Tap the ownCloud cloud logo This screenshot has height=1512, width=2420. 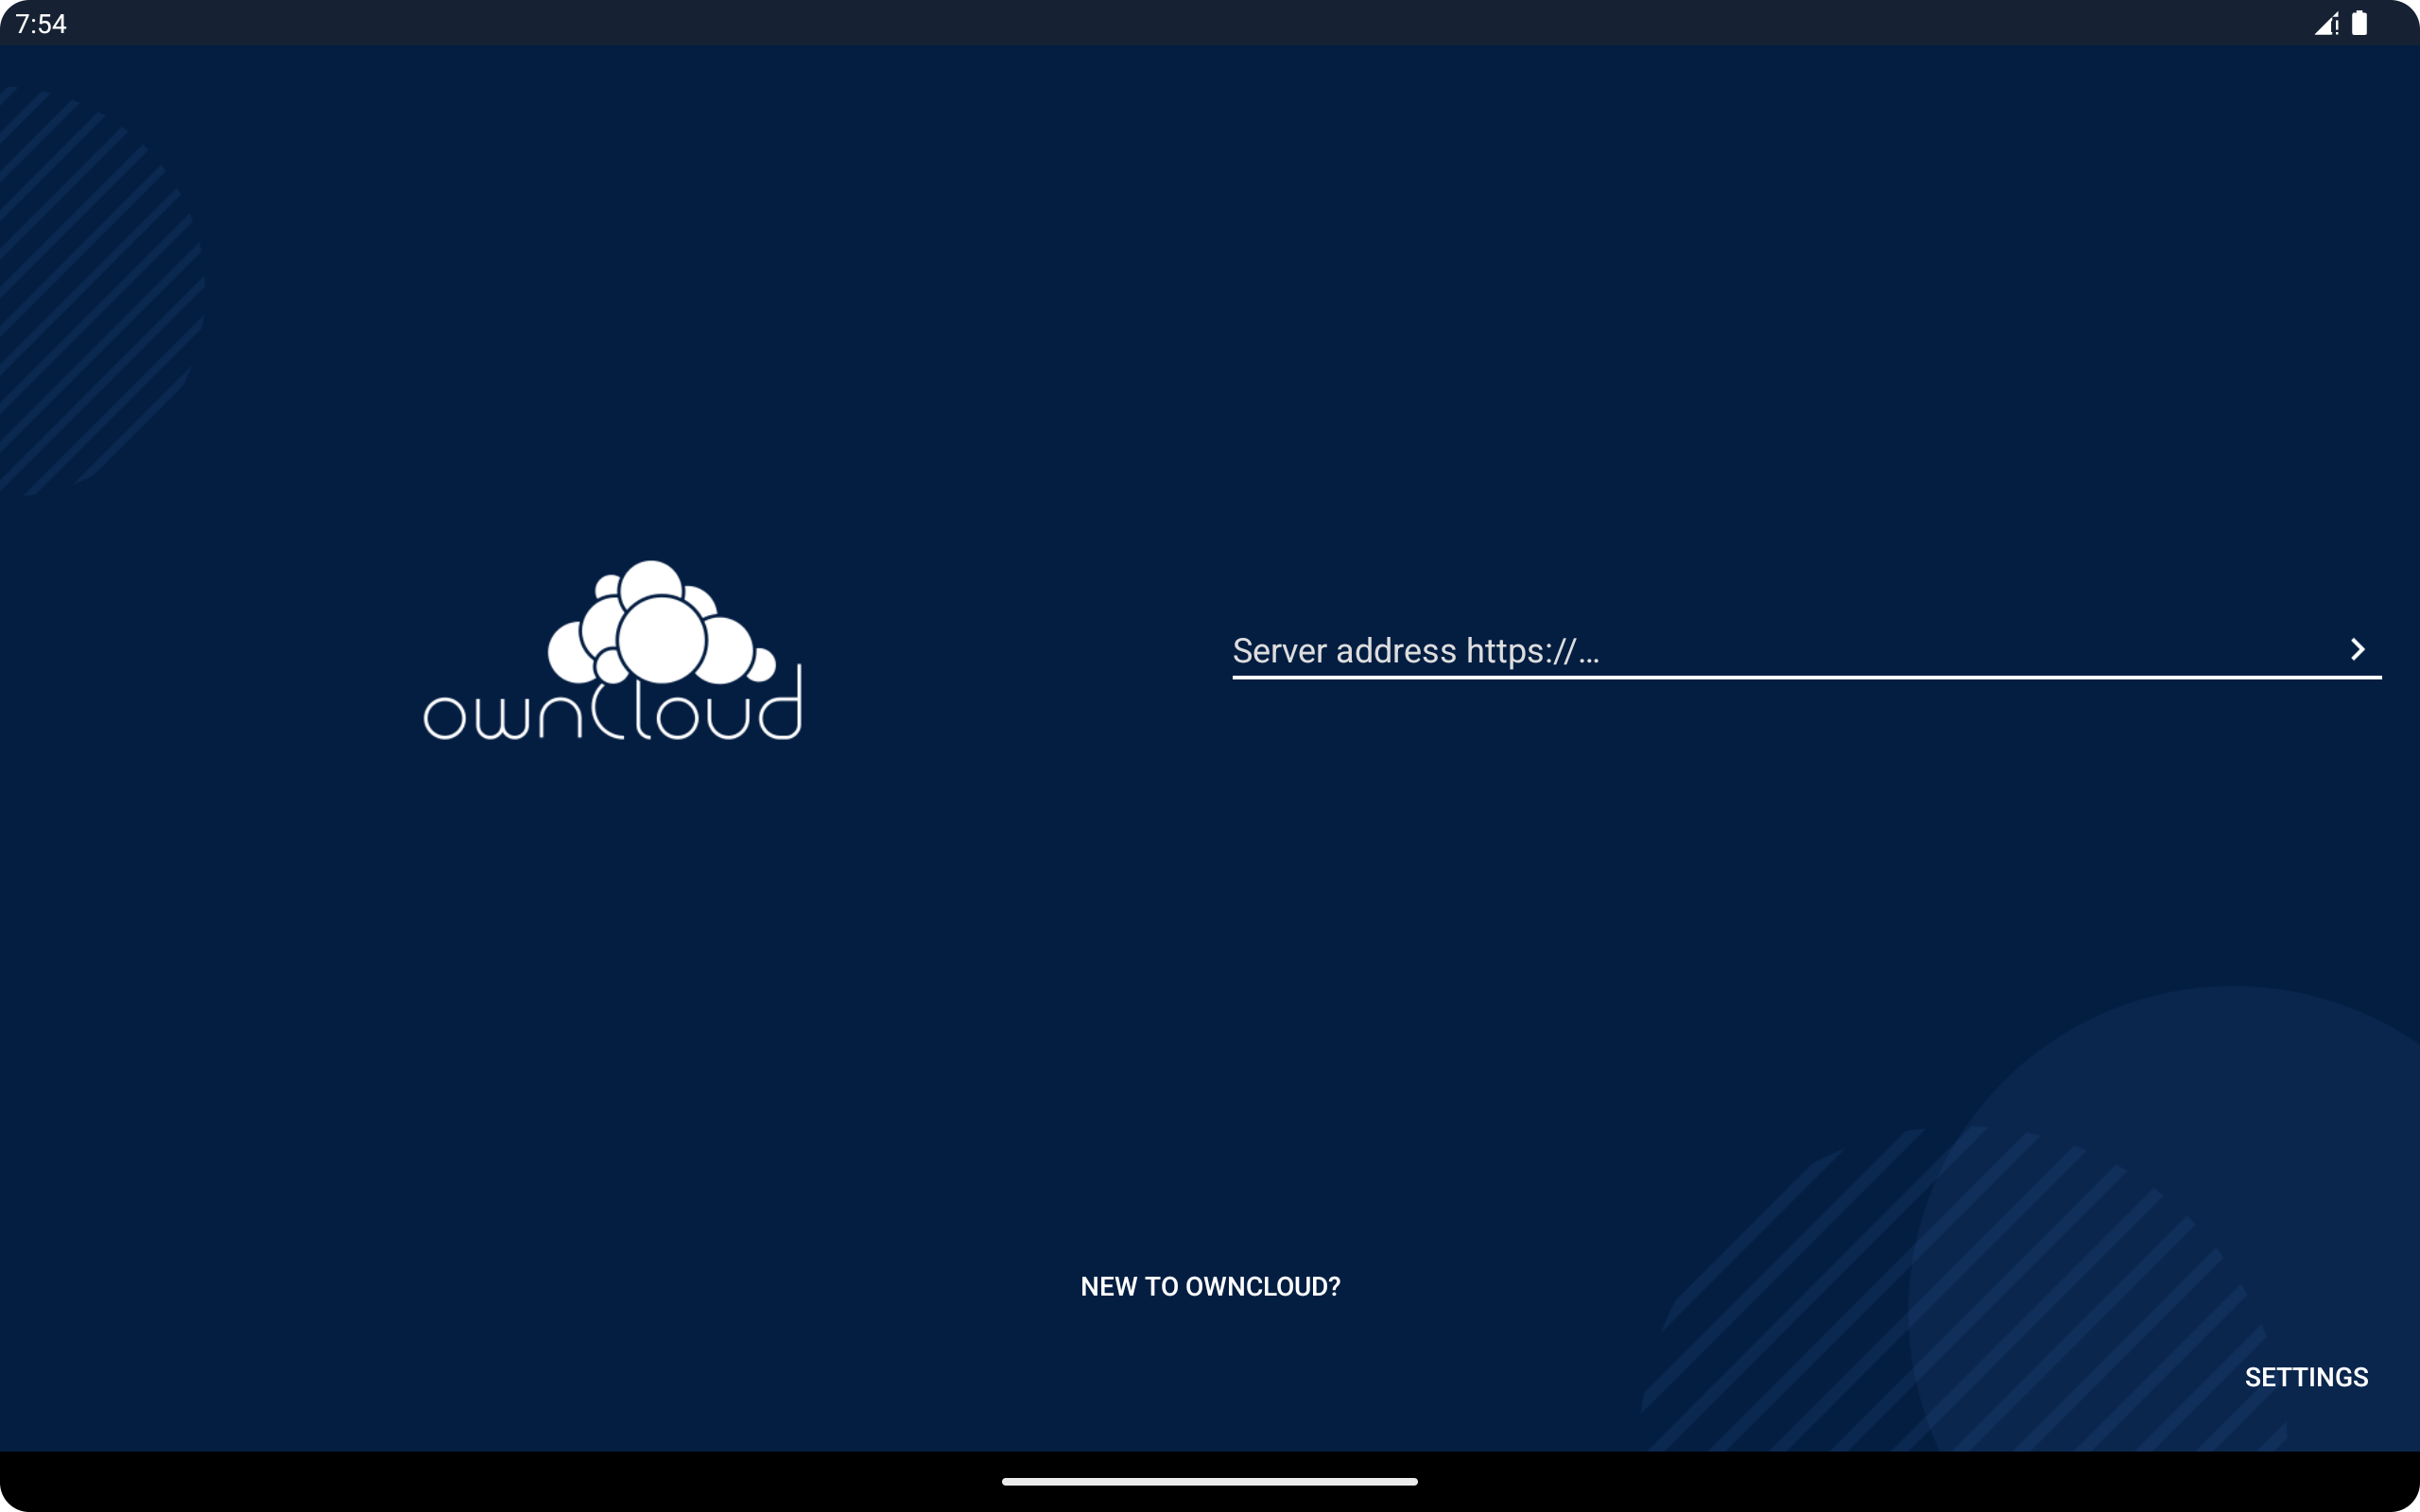tap(613, 651)
